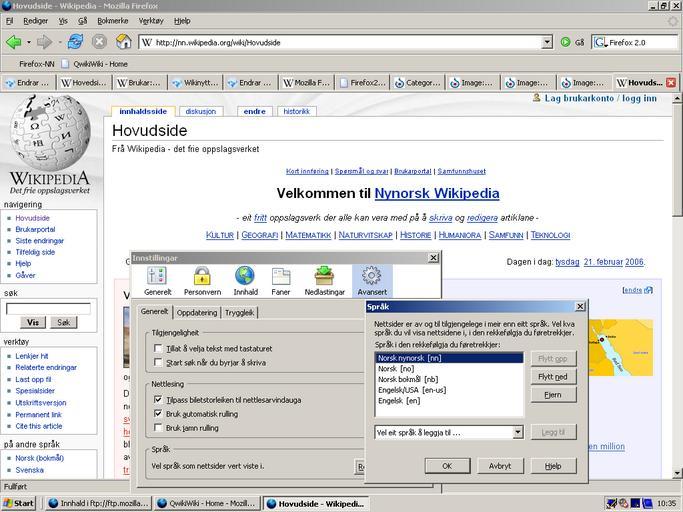Close the active Hovuds tab with red X
Image resolution: width=683 pixels, height=512 pixels.
coord(671,82)
